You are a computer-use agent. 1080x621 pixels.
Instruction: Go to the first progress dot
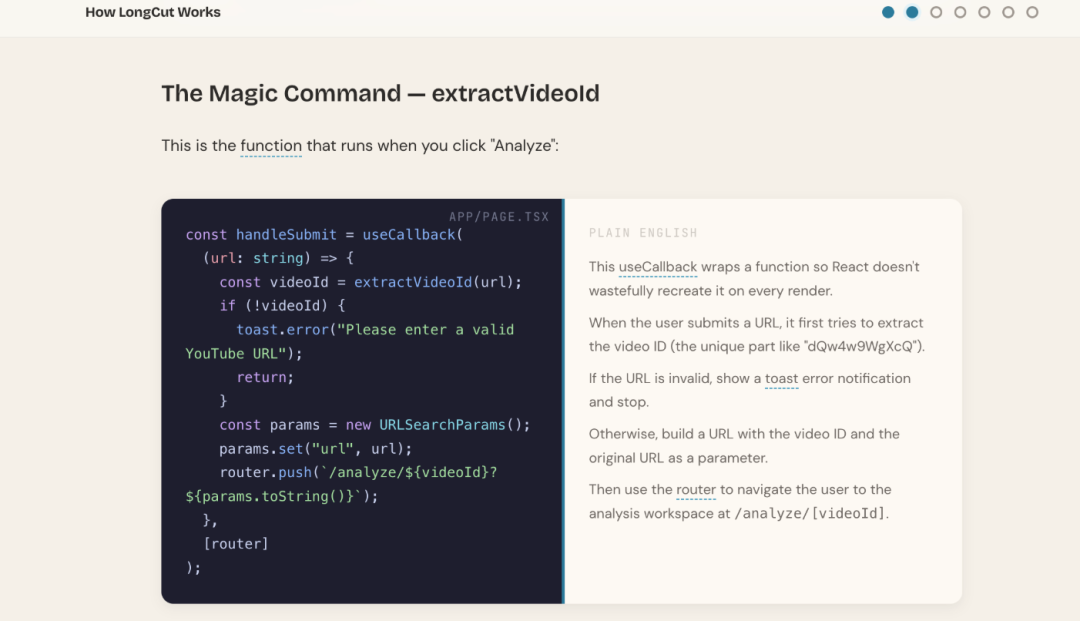888,12
